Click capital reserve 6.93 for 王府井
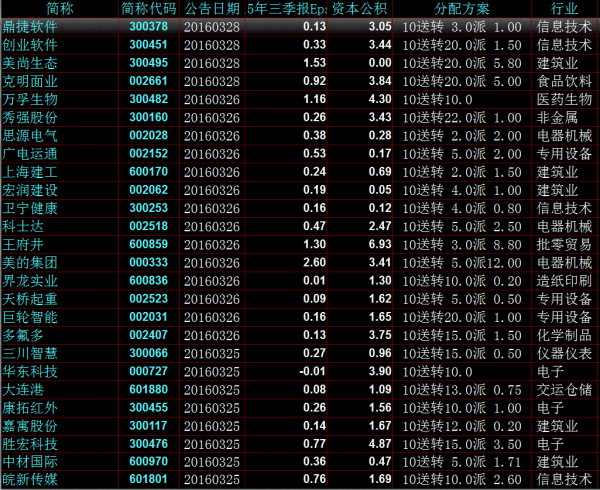 pyautogui.click(x=380, y=244)
